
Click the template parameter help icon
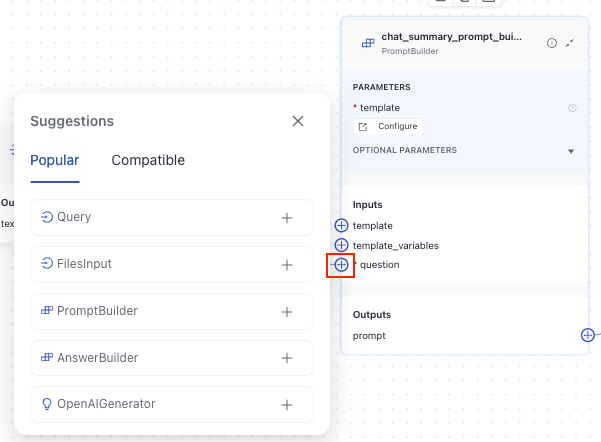(x=572, y=108)
